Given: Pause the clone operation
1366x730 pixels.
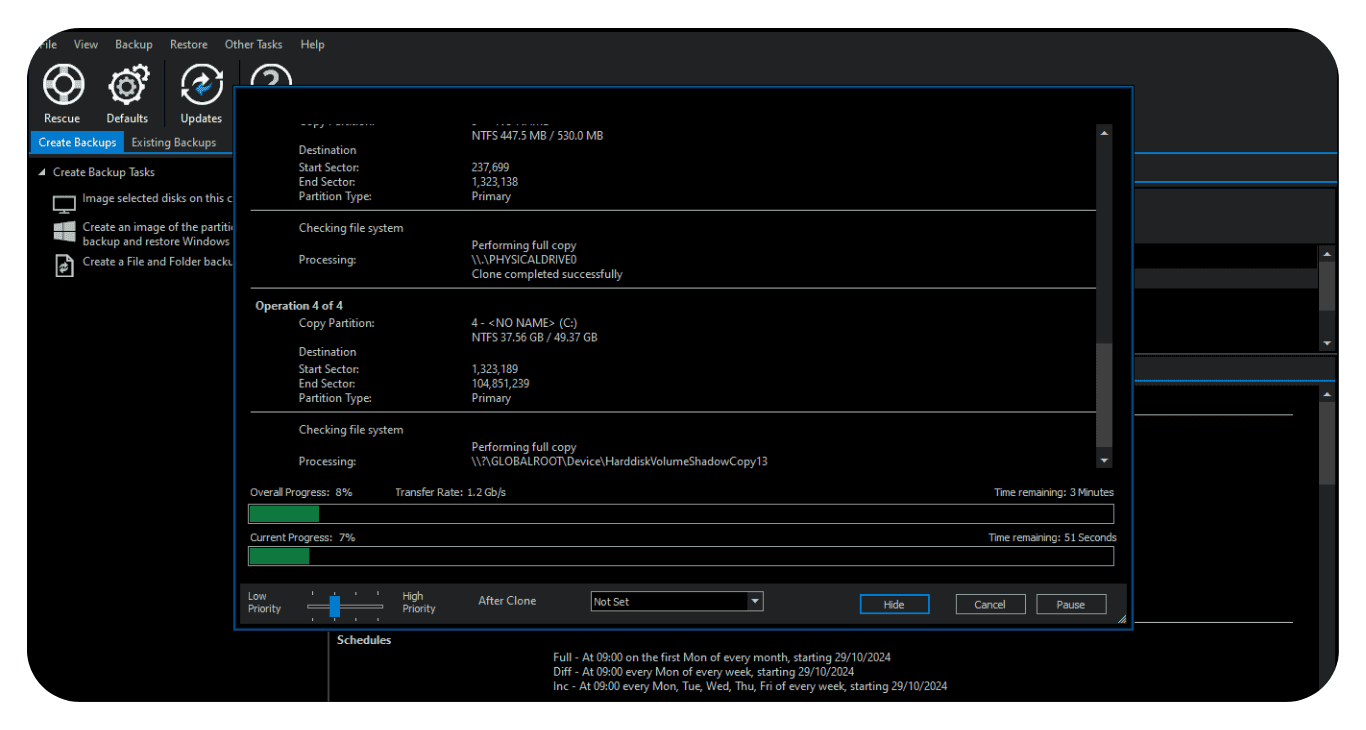Looking at the screenshot, I should coord(1070,604).
